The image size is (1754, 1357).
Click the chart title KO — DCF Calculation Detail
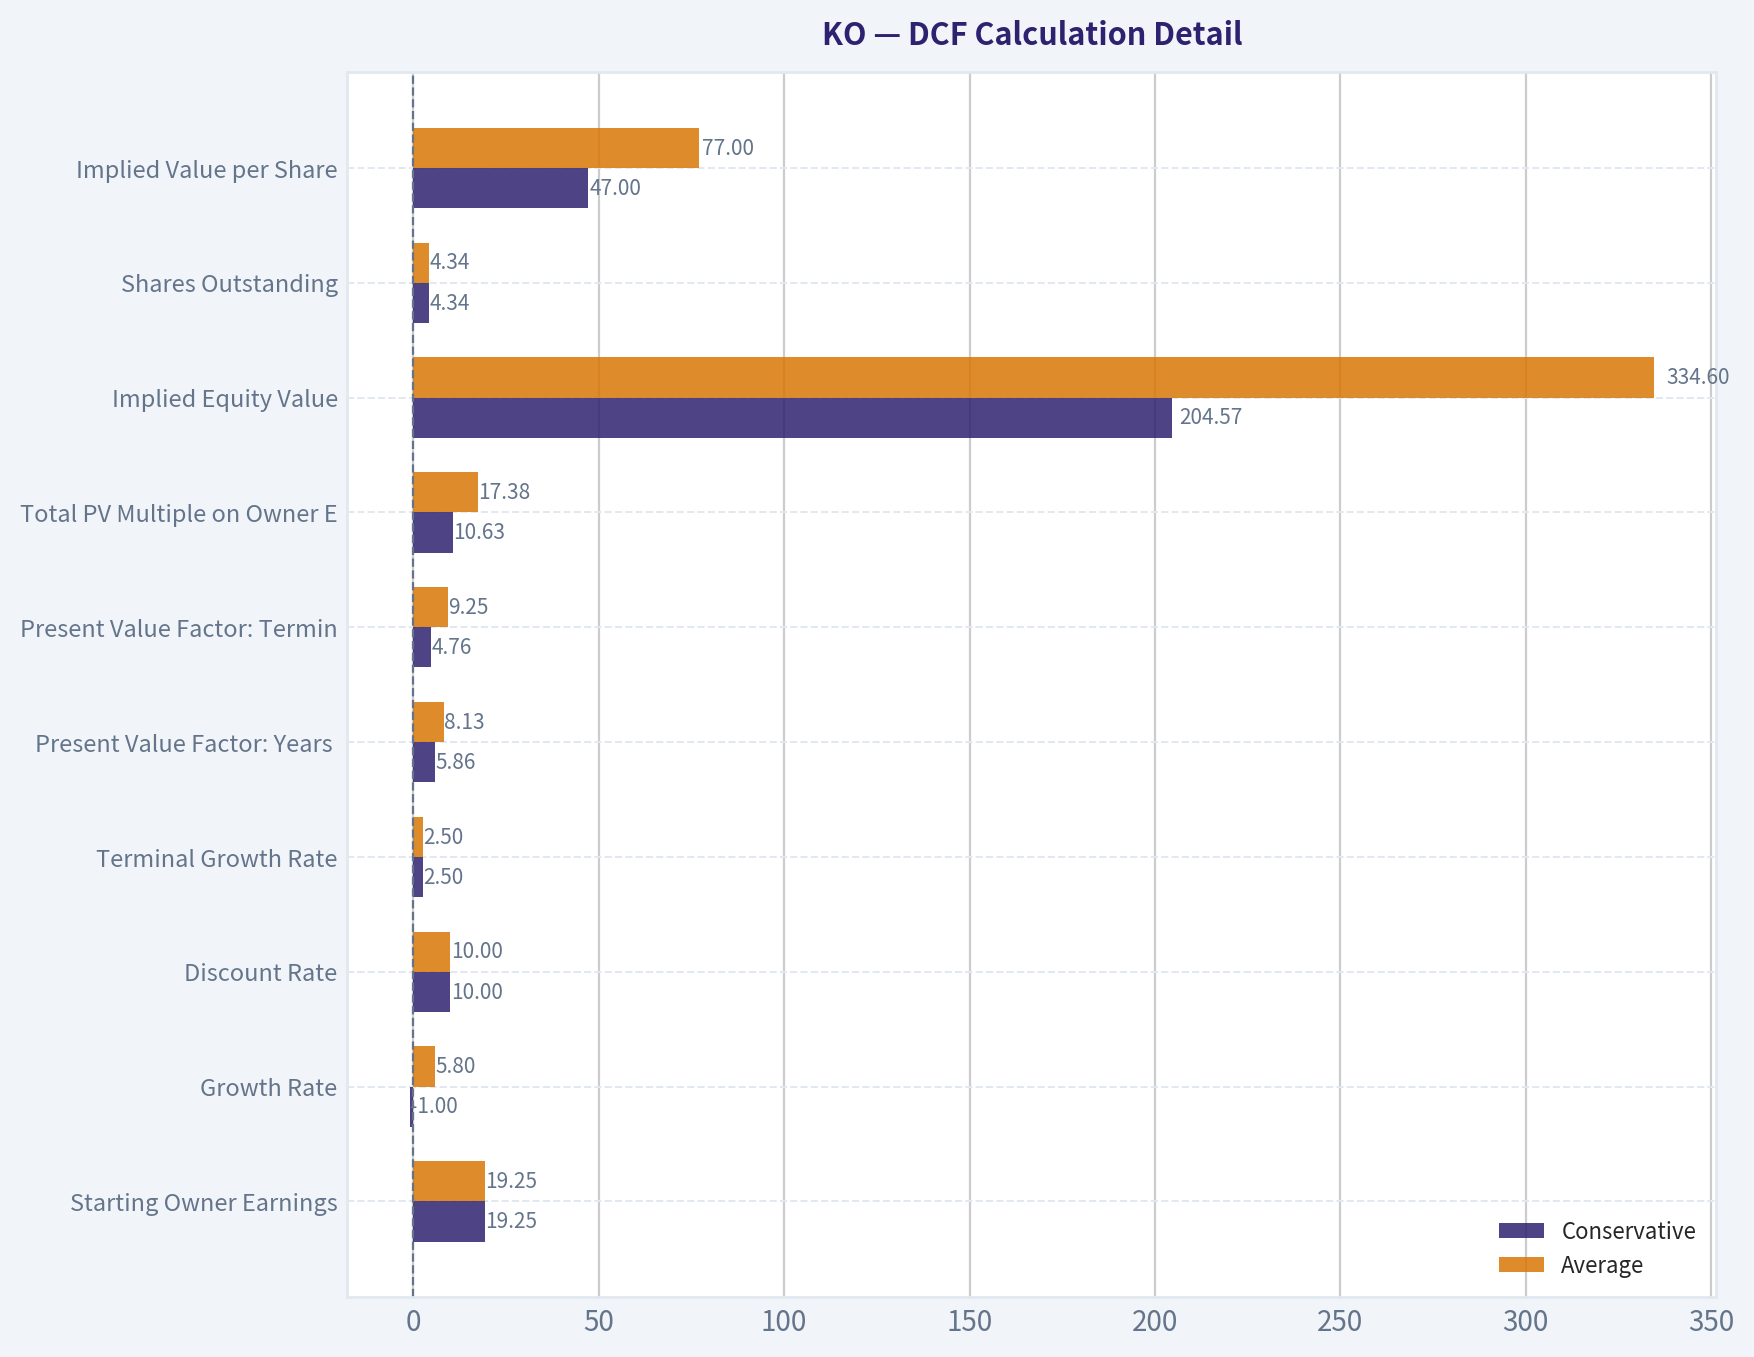coord(1032,34)
